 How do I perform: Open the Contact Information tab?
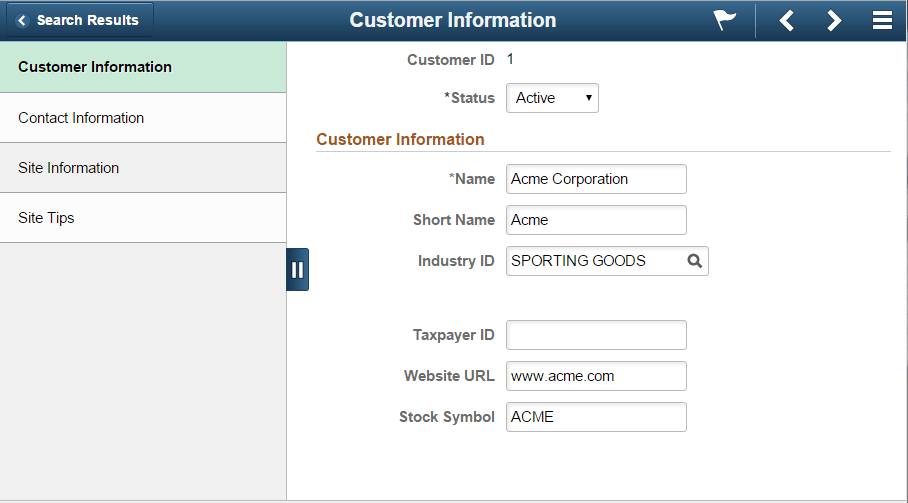coord(143,118)
